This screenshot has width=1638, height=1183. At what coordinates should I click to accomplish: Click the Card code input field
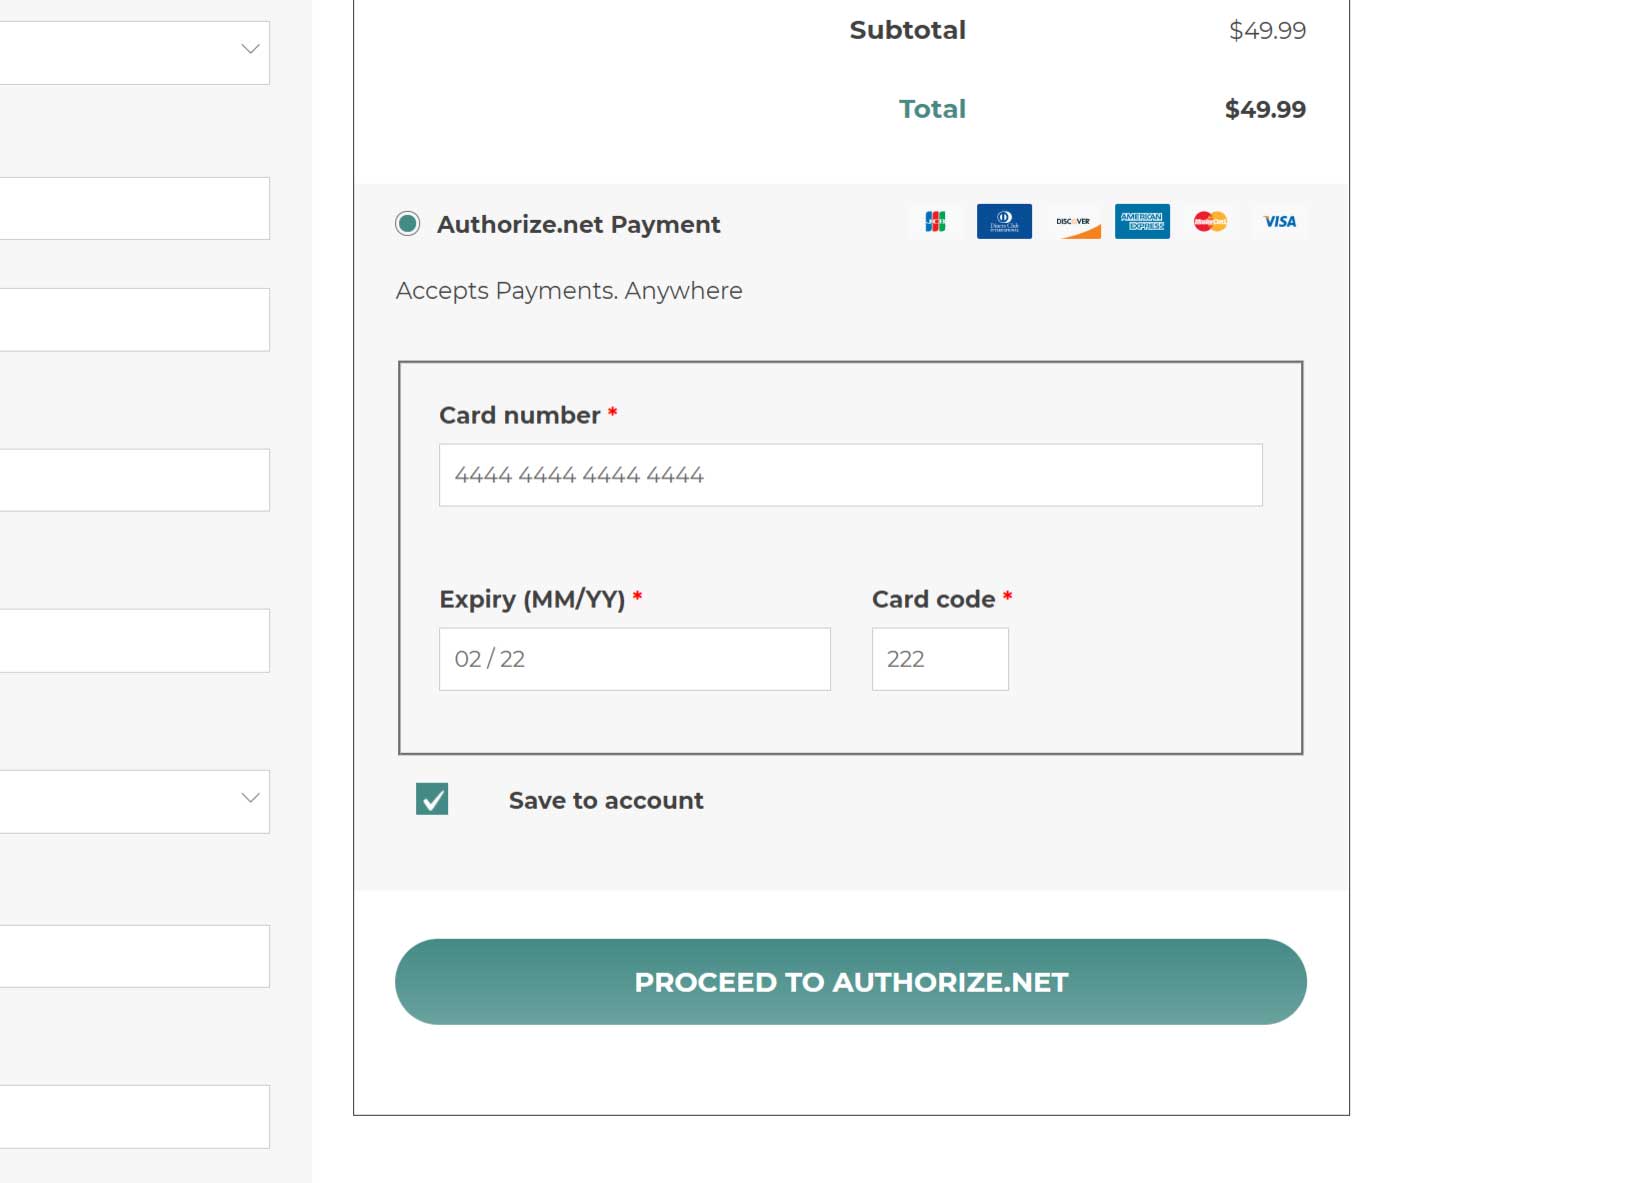pos(940,659)
